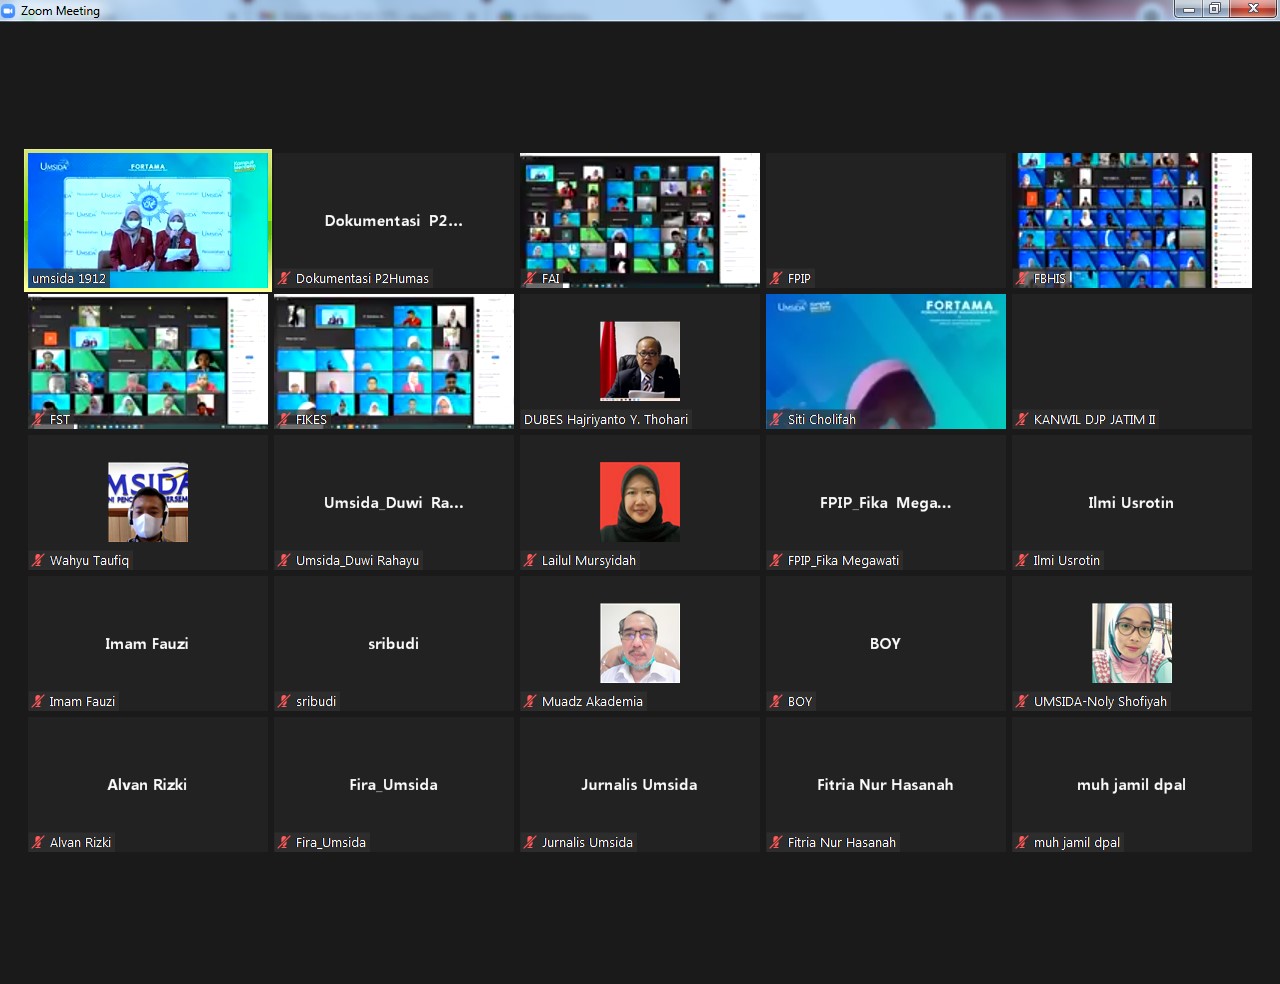Select the FIKES shared gallery video tile
The height and width of the screenshot is (984, 1280).
point(394,361)
